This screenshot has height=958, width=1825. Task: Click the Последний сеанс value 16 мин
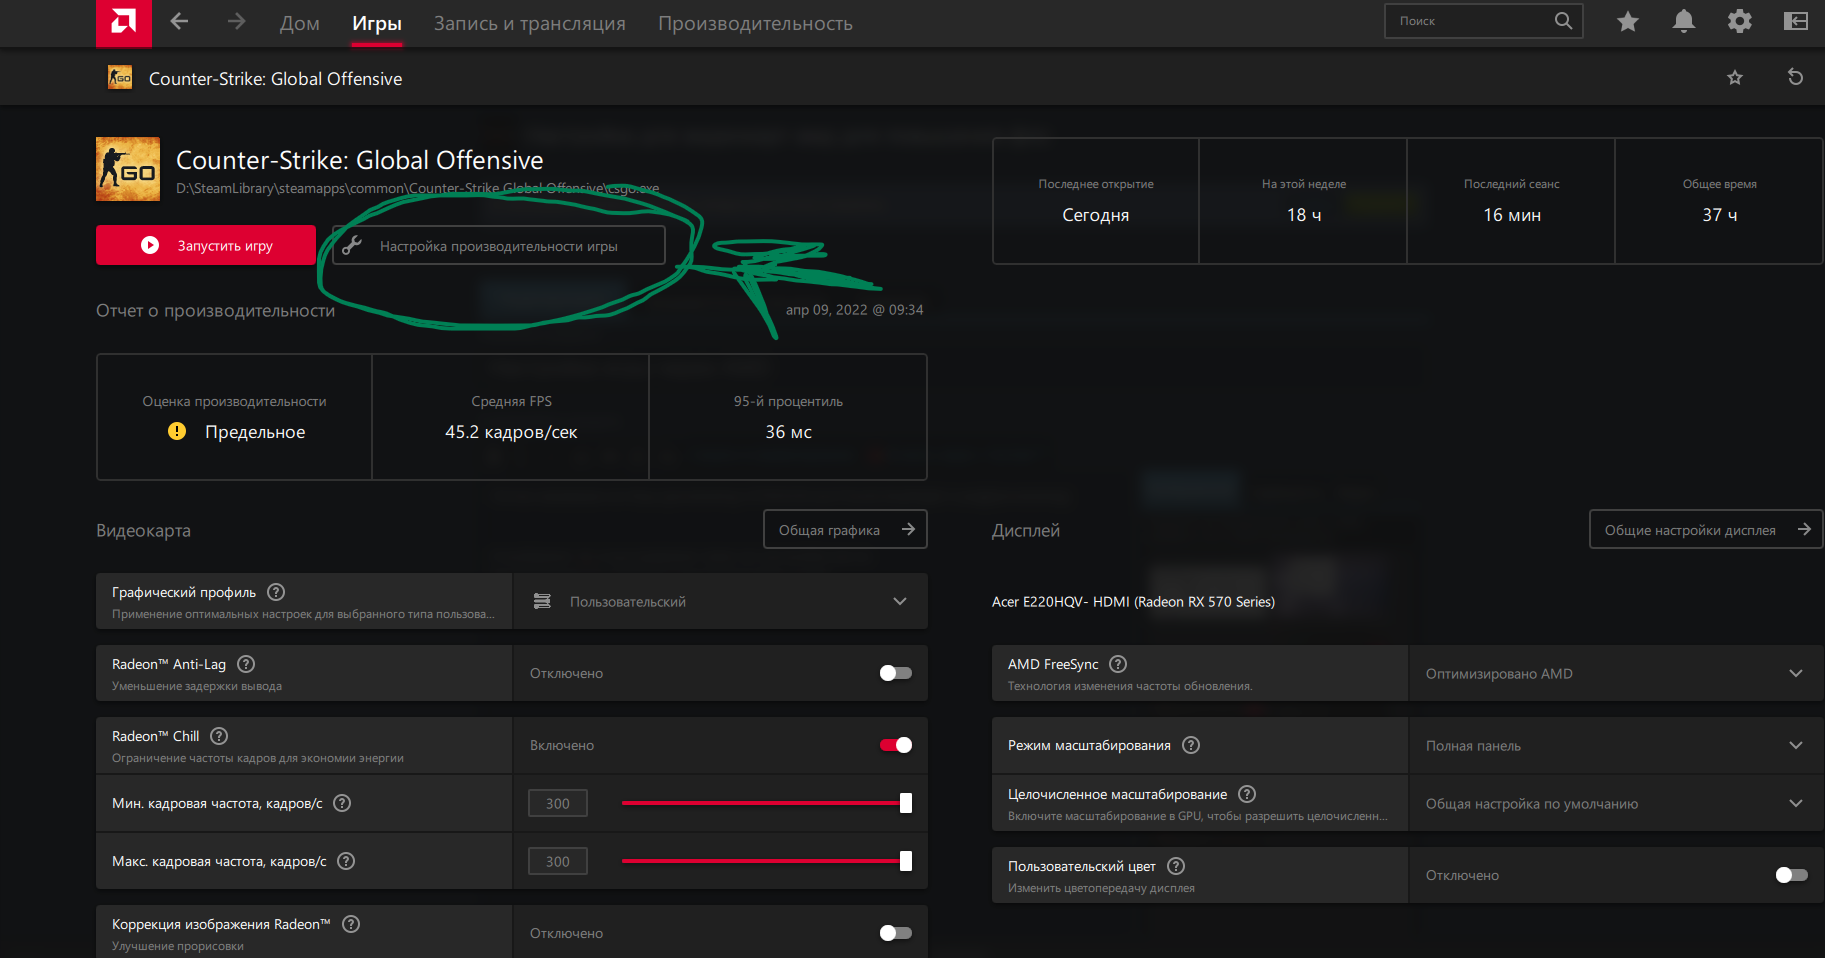coord(1512,215)
